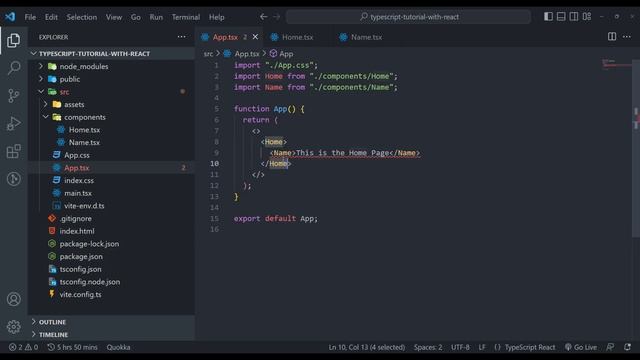640x360 pixels.
Task: Open the Extensions view
Action: tap(13, 151)
